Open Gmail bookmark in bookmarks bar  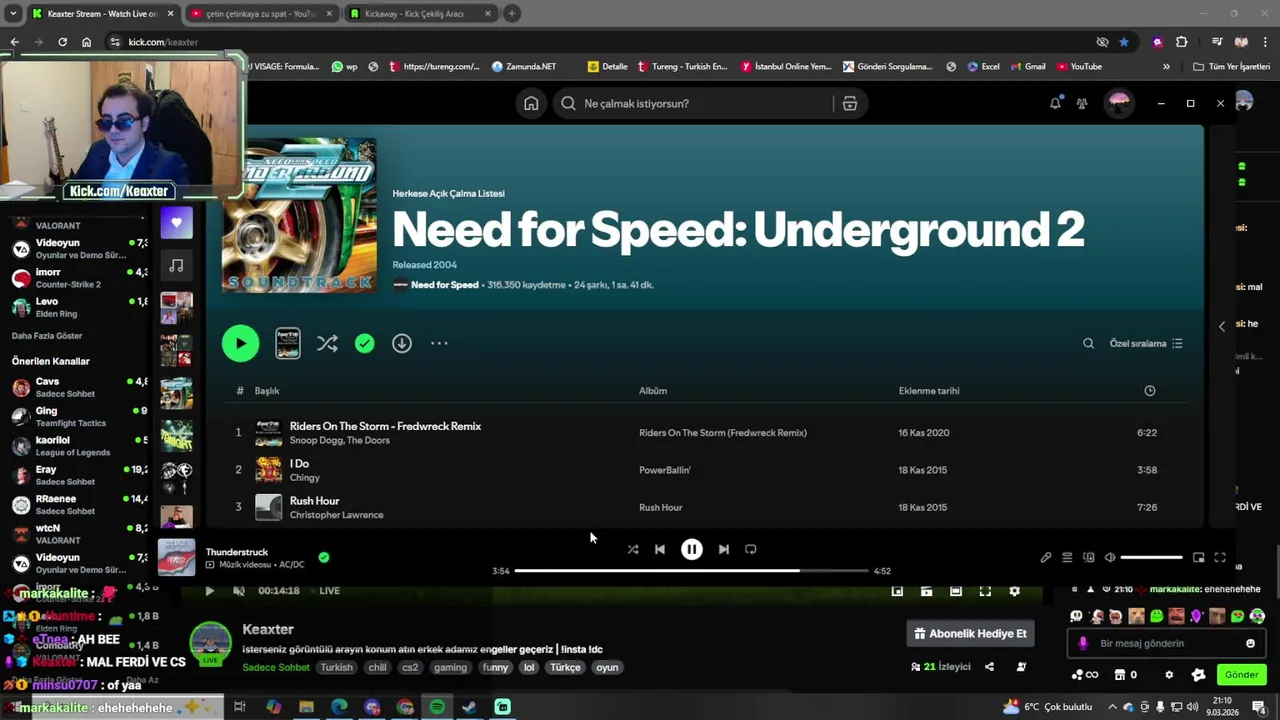click(x=1028, y=67)
